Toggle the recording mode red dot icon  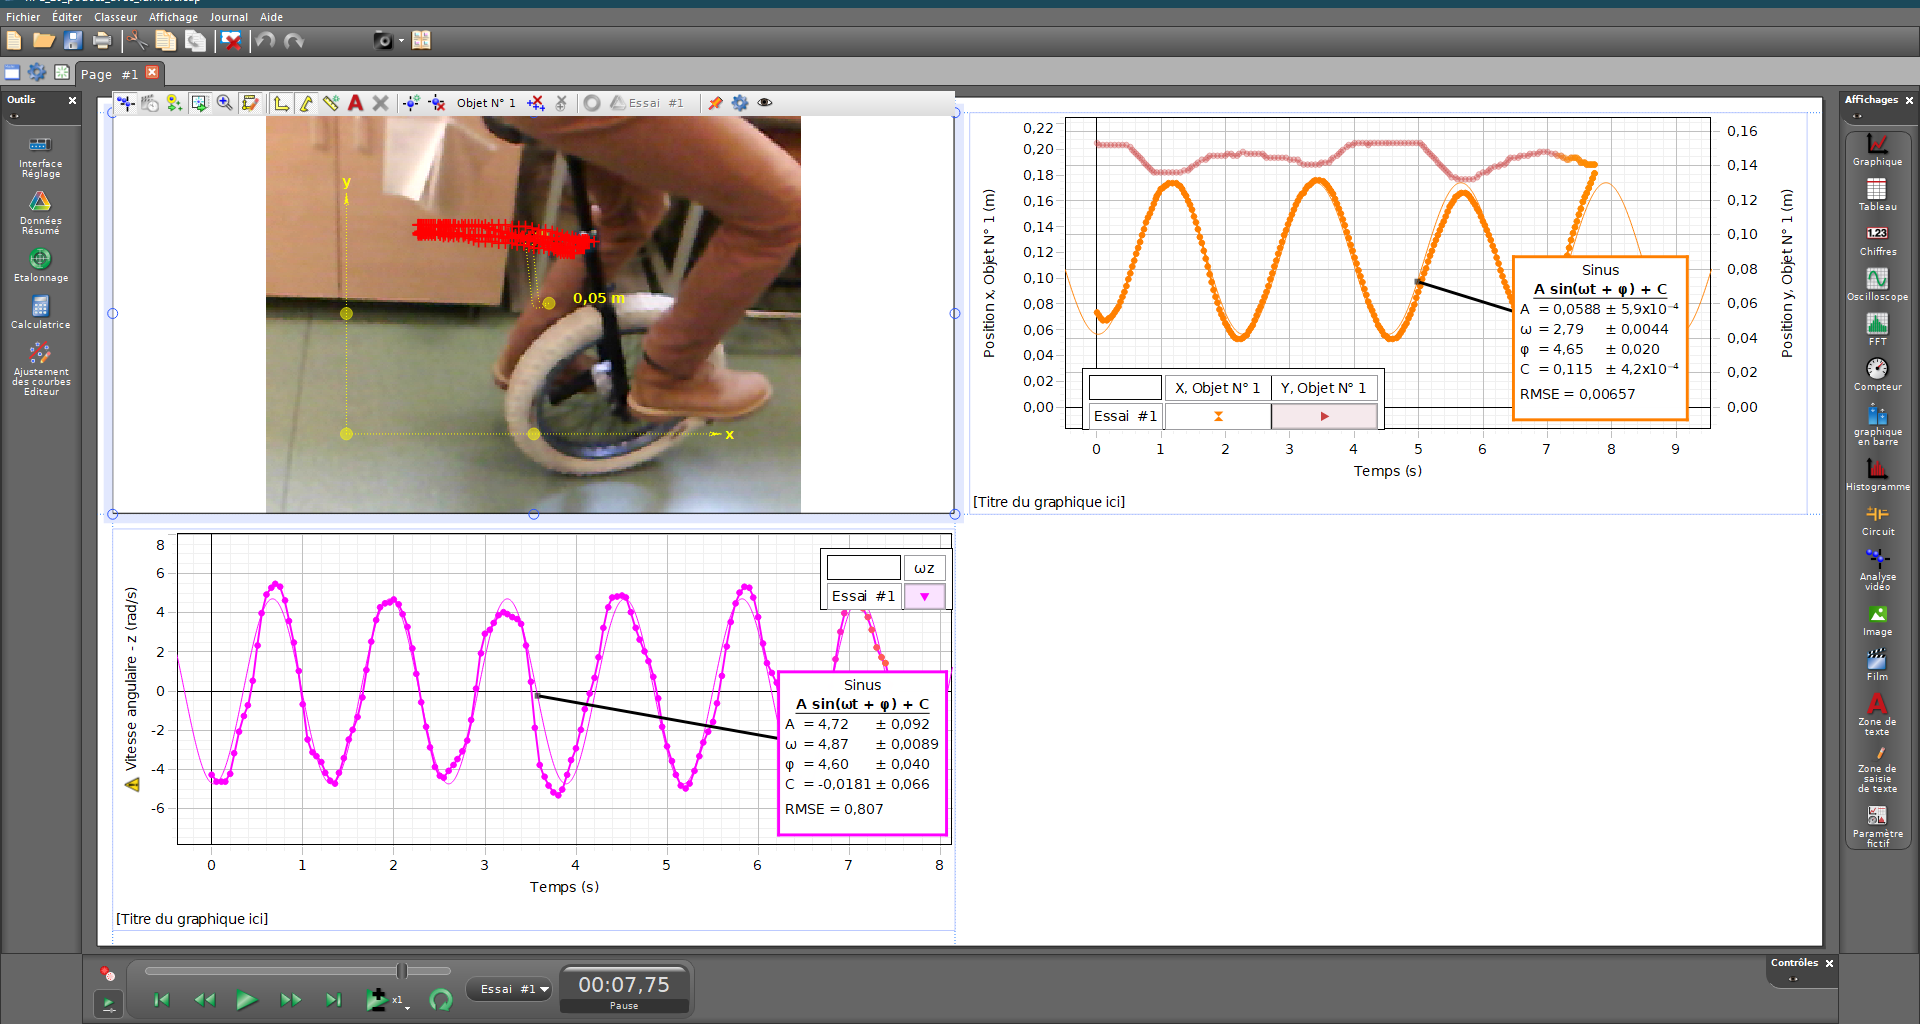(107, 973)
